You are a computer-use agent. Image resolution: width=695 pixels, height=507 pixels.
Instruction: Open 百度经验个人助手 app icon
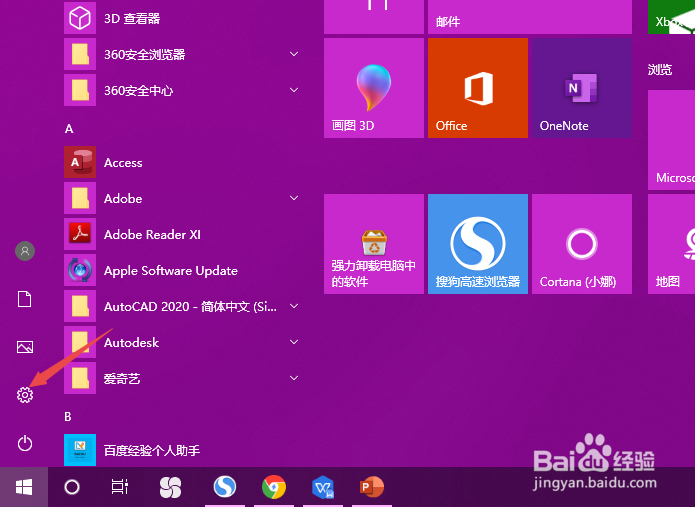point(80,450)
